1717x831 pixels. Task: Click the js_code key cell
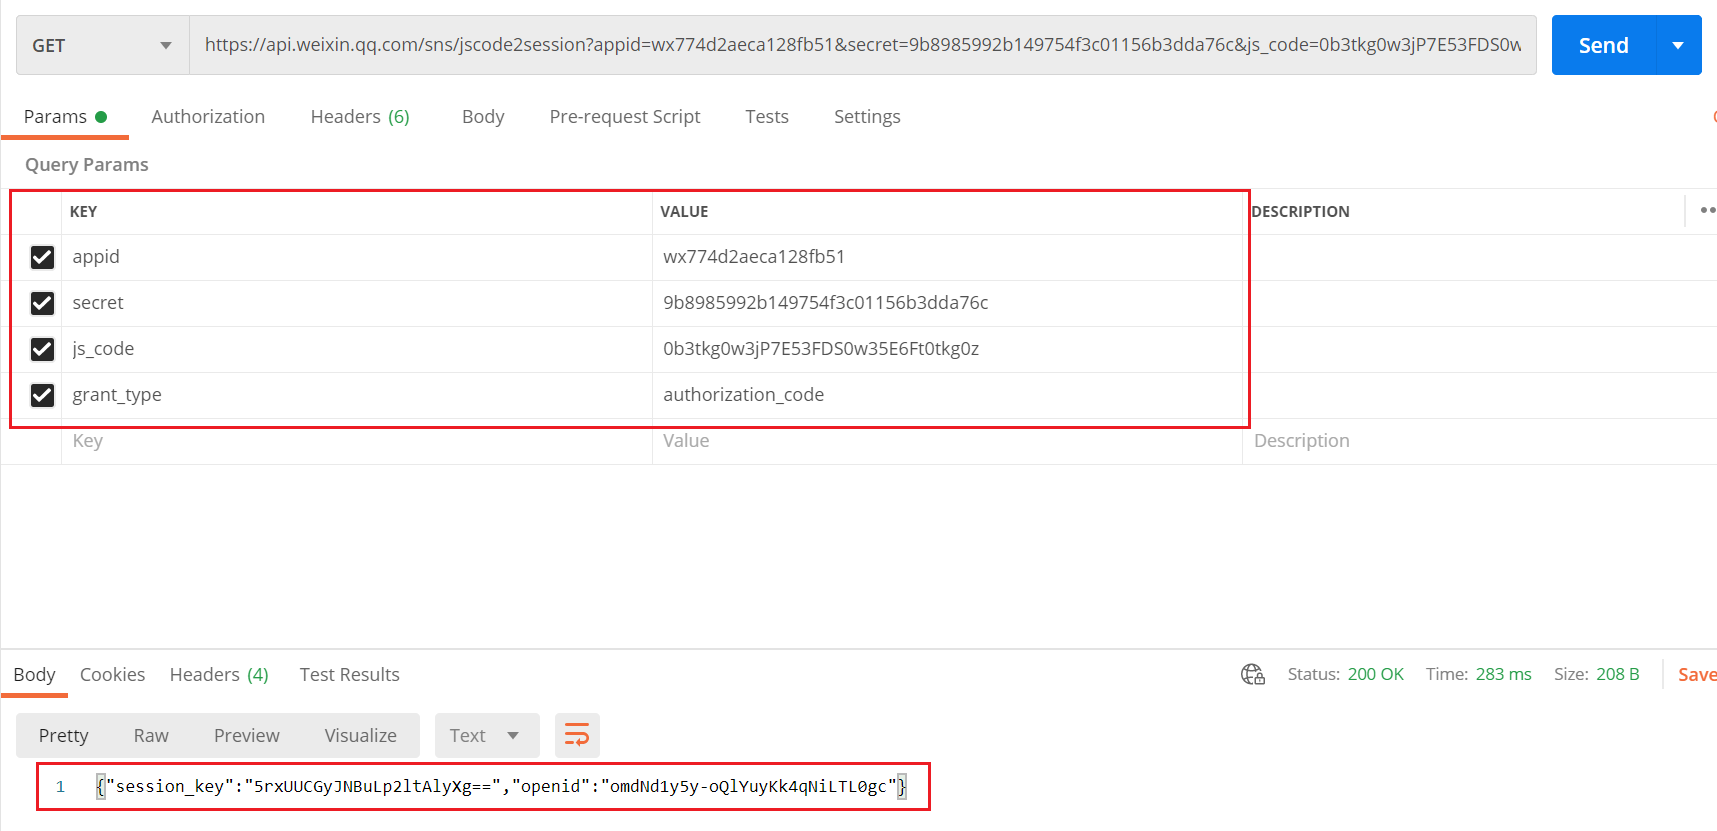357,349
